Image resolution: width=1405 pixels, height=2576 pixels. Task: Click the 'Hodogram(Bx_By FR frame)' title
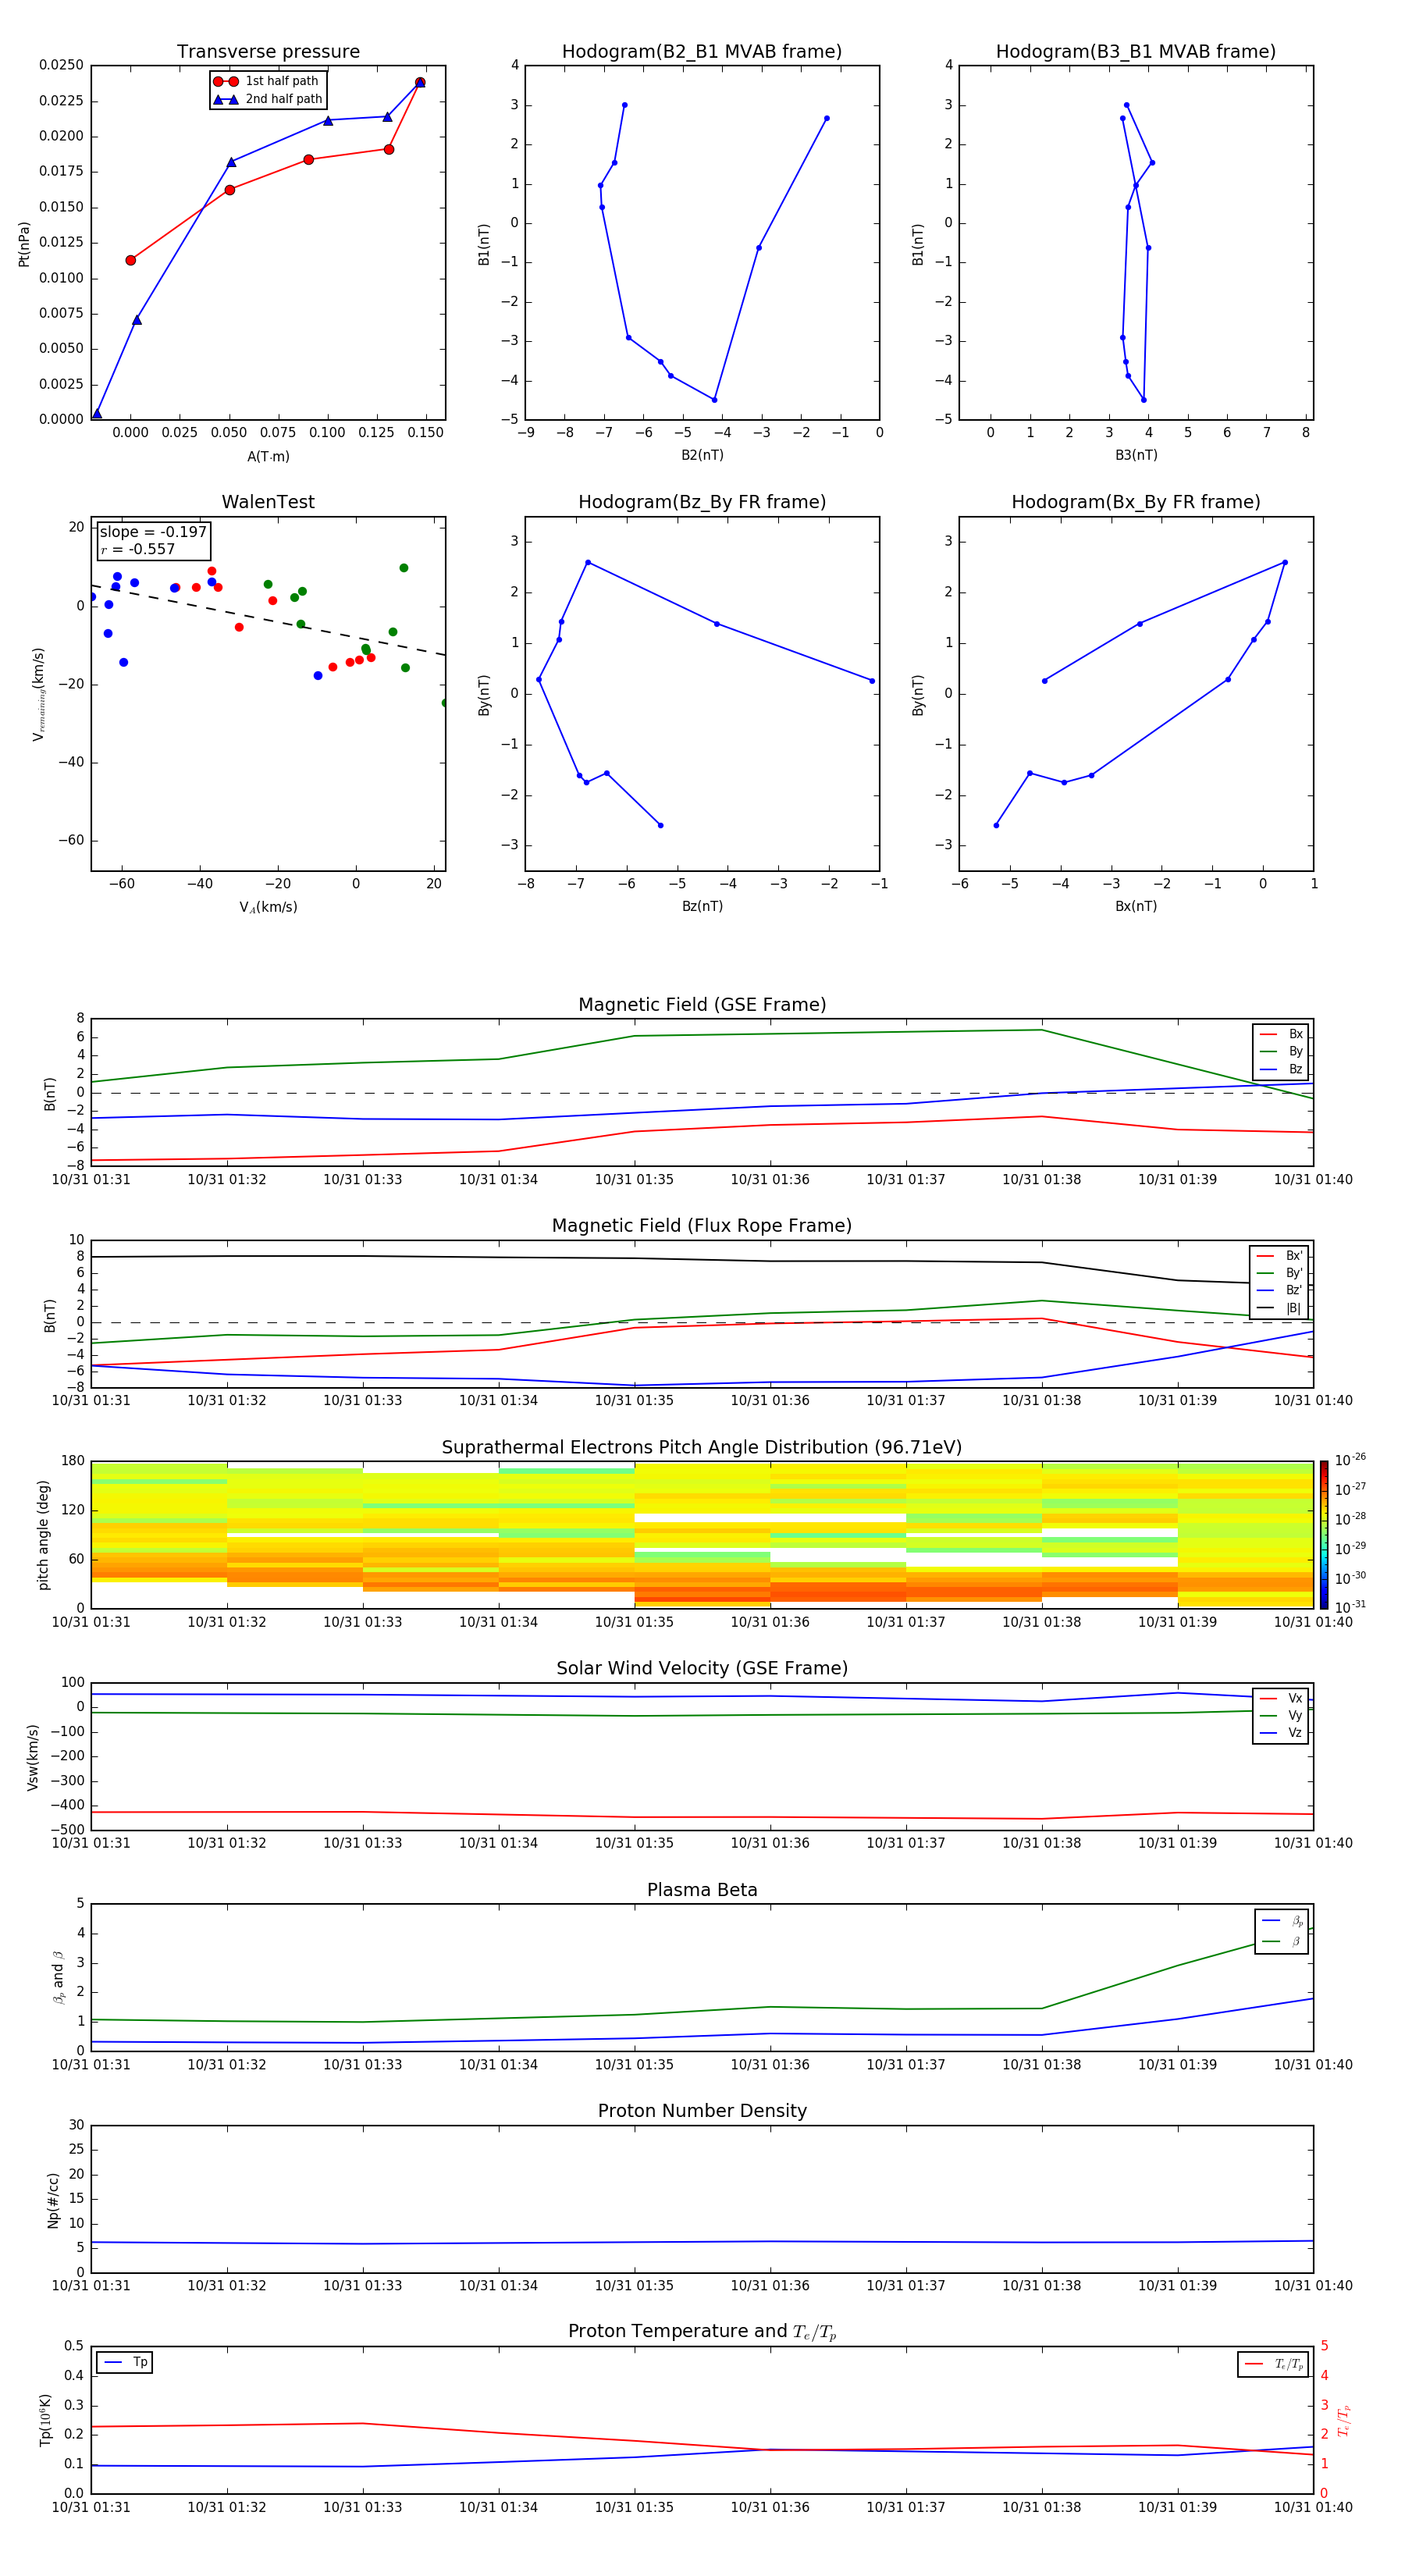(x=1136, y=502)
